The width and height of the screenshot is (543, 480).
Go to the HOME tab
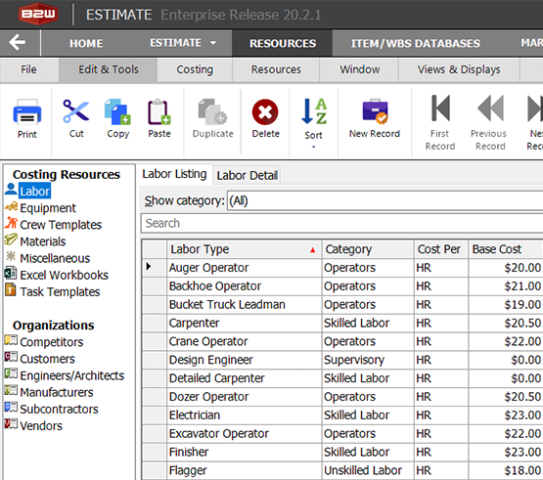86,43
